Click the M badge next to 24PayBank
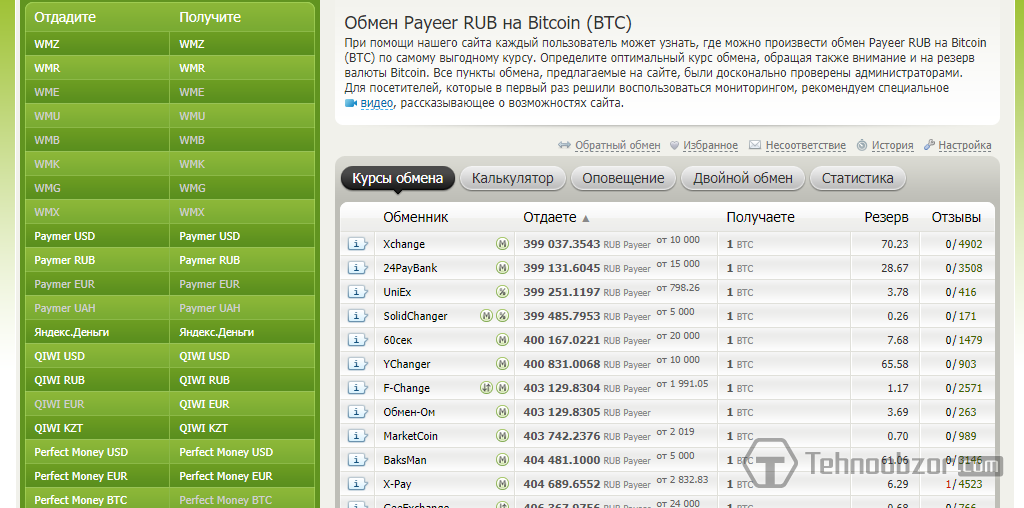1024x508 pixels. [x=502, y=268]
